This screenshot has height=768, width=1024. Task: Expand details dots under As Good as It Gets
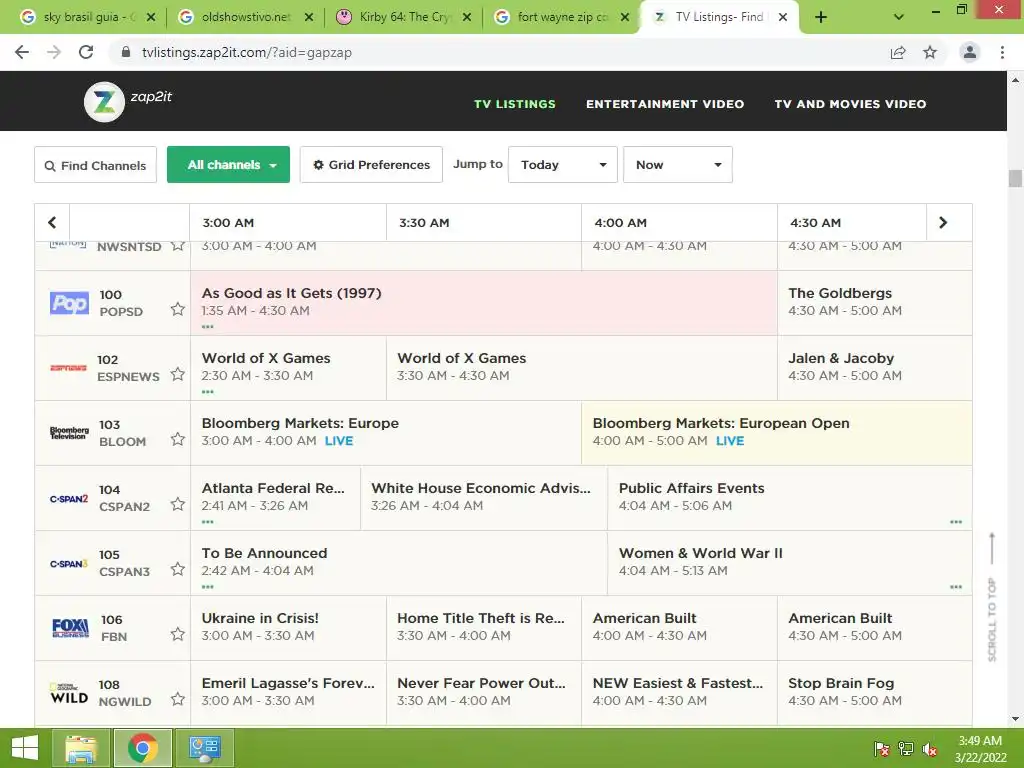point(208,327)
